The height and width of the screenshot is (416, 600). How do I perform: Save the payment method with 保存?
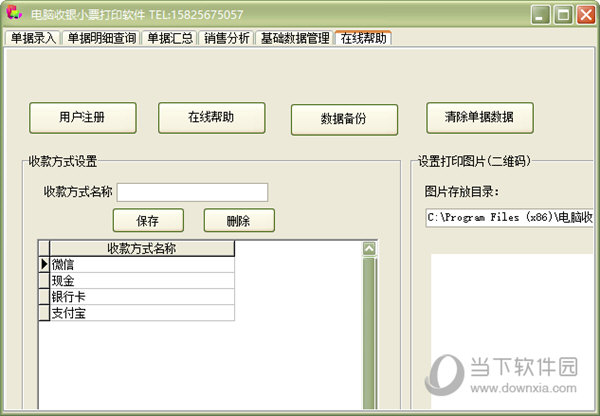click(148, 220)
